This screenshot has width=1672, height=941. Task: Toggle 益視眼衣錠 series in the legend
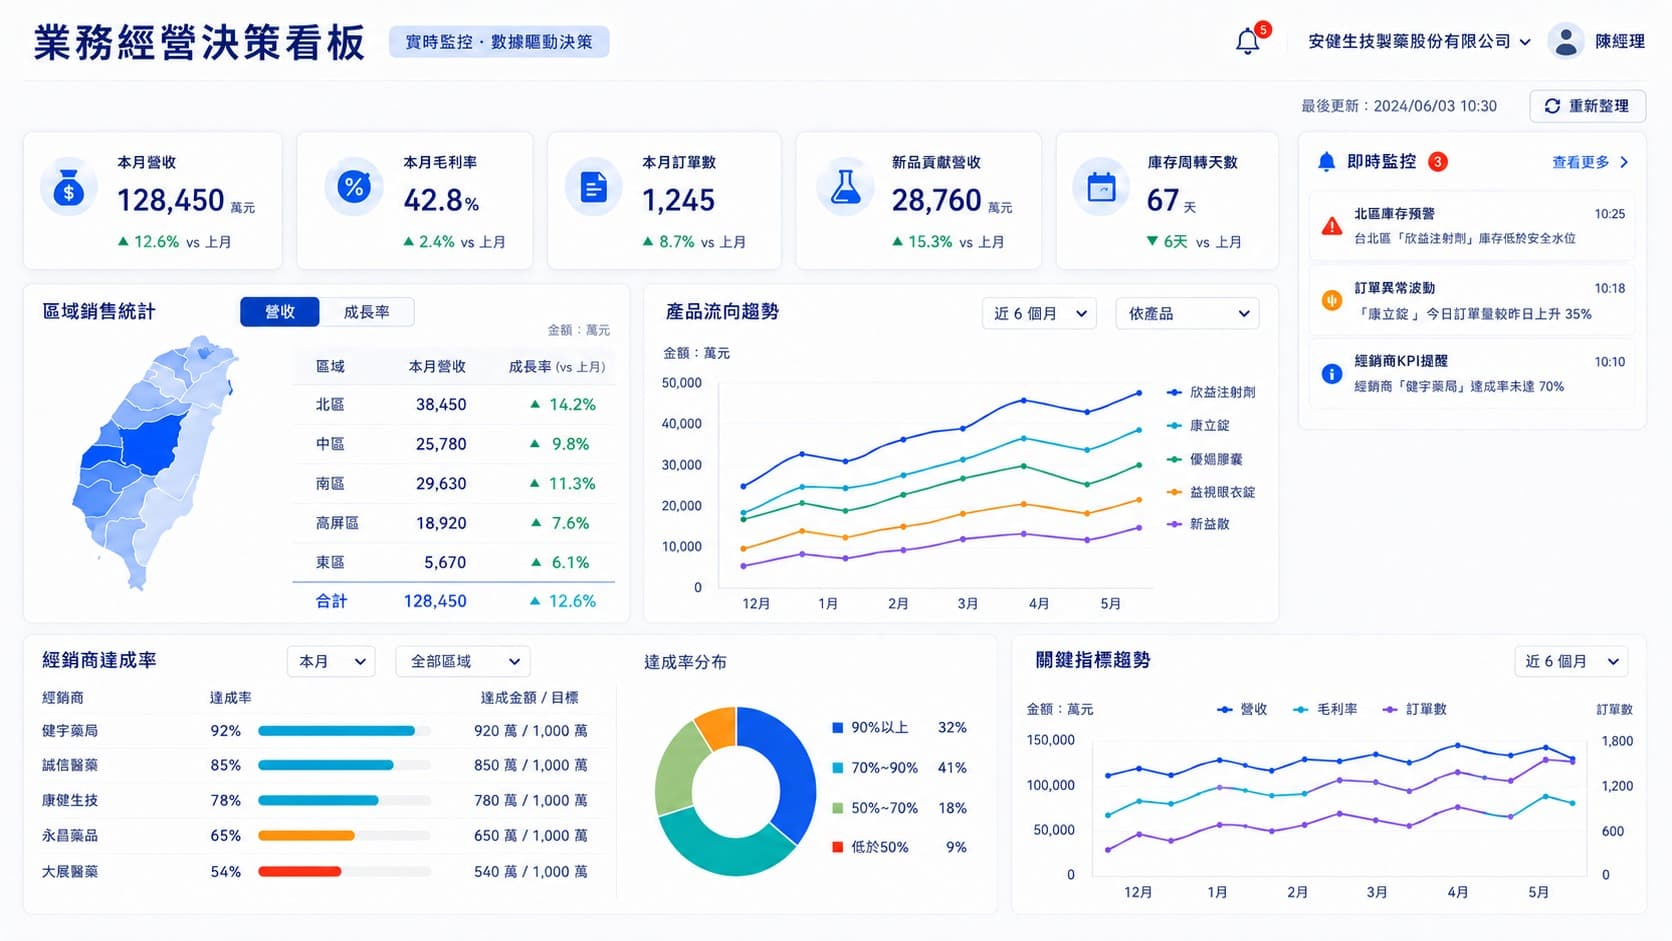click(1211, 492)
